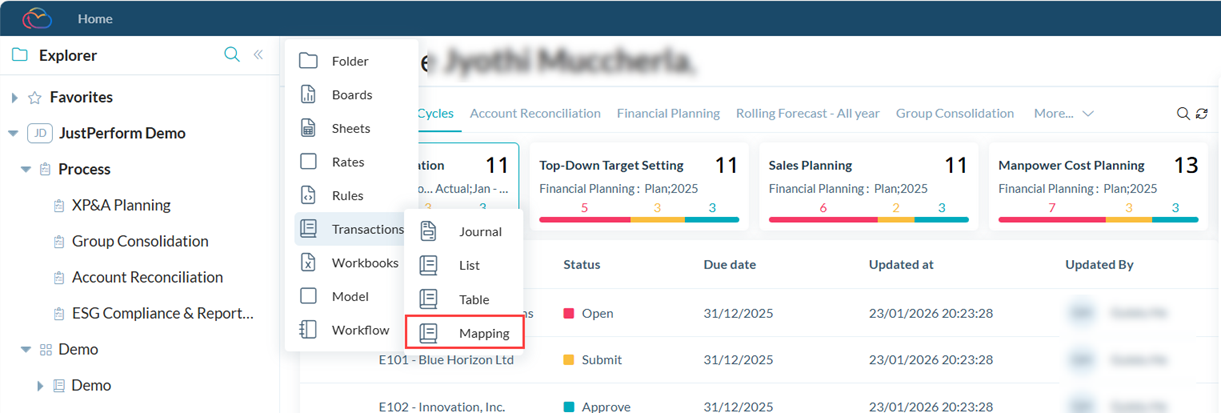Collapse the JustPerform Demo tree node
This screenshot has height=413, width=1221.
coord(13,134)
